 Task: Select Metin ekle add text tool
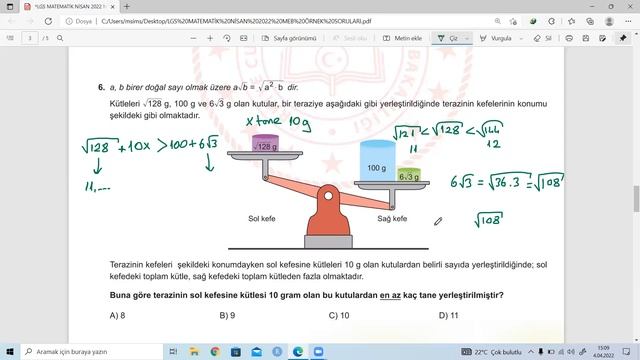click(x=402, y=38)
